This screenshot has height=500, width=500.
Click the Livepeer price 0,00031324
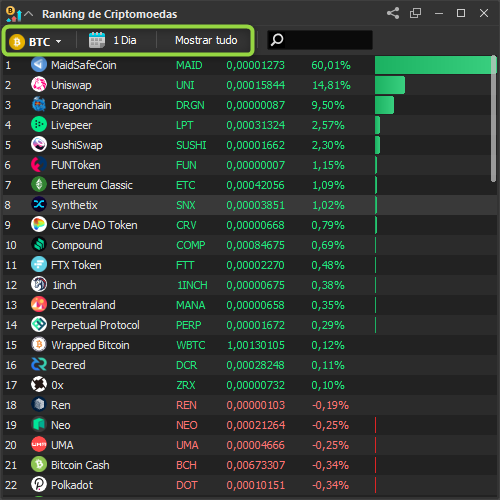(x=256, y=125)
